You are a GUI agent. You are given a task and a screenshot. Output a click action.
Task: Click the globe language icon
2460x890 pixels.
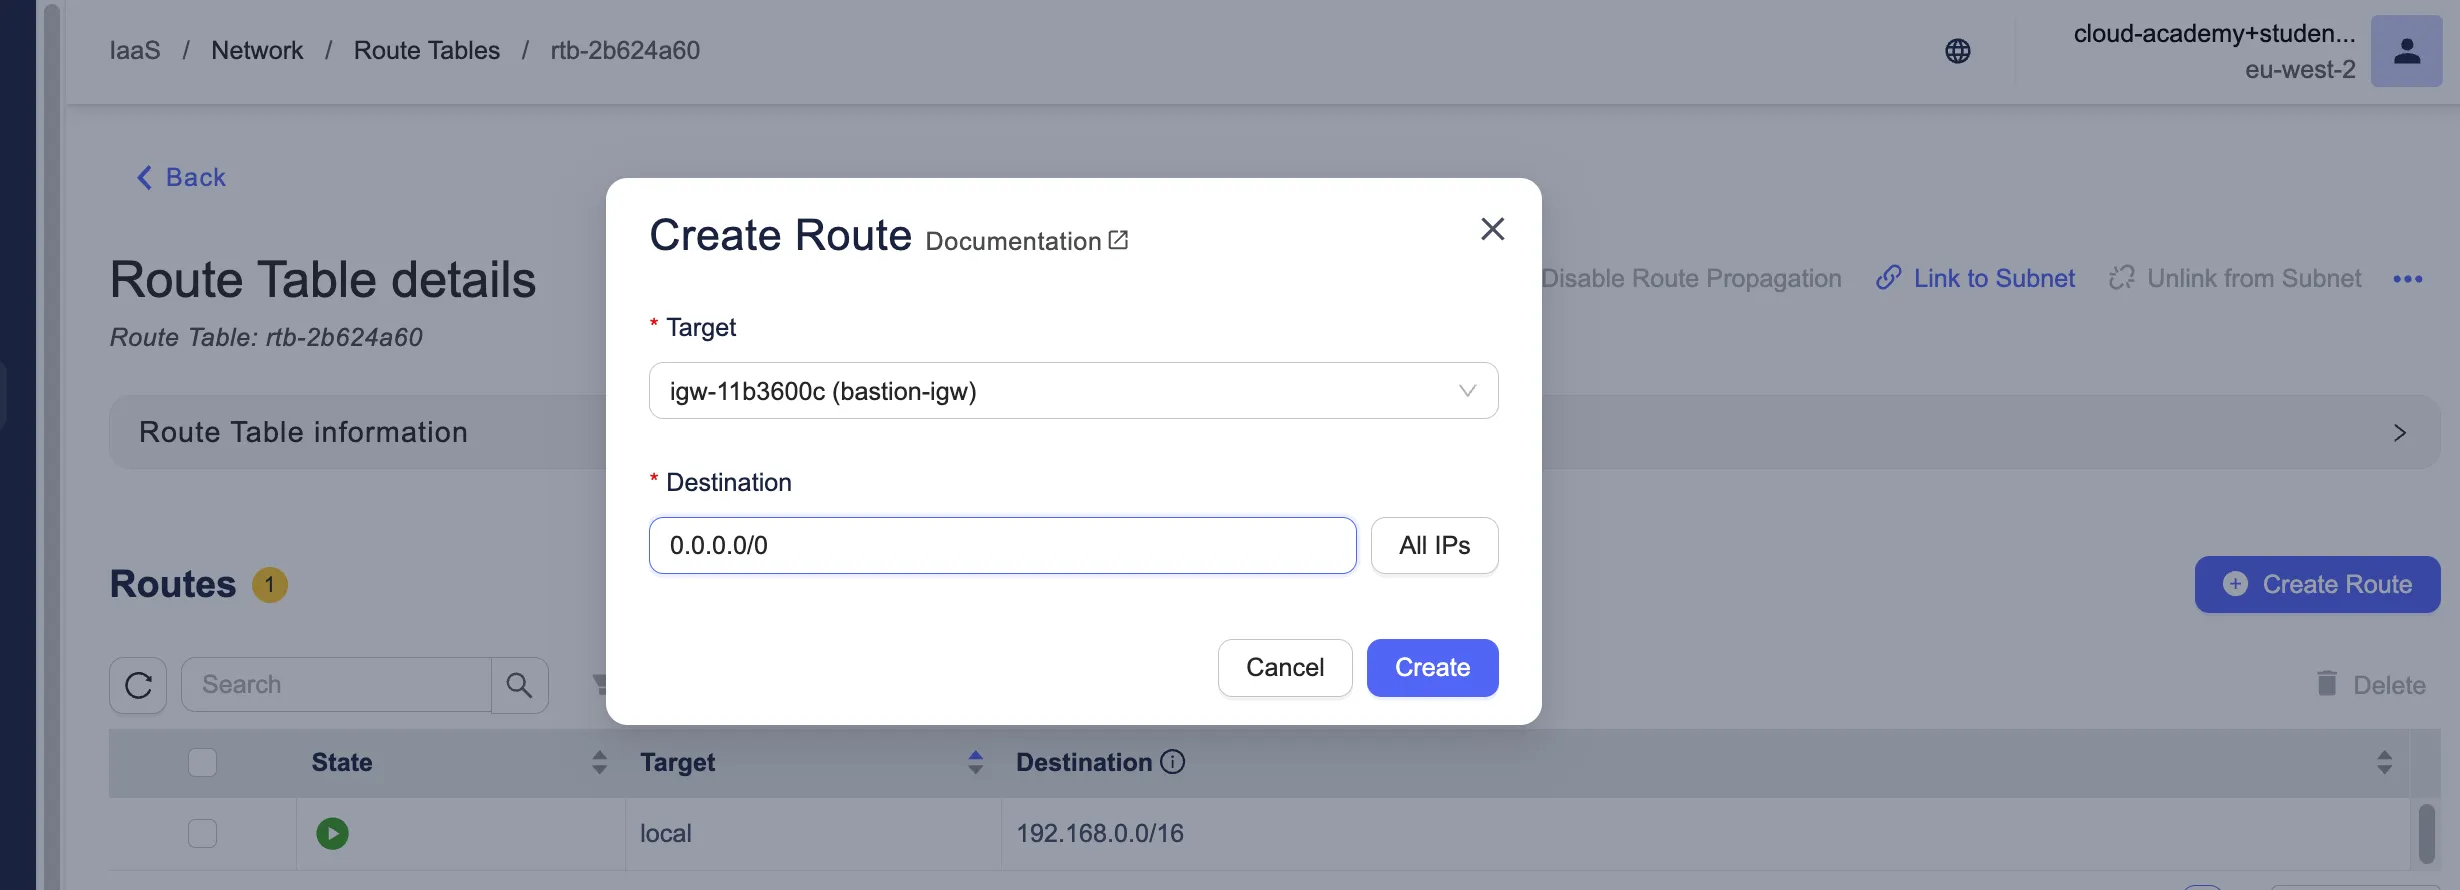click(x=1957, y=51)
